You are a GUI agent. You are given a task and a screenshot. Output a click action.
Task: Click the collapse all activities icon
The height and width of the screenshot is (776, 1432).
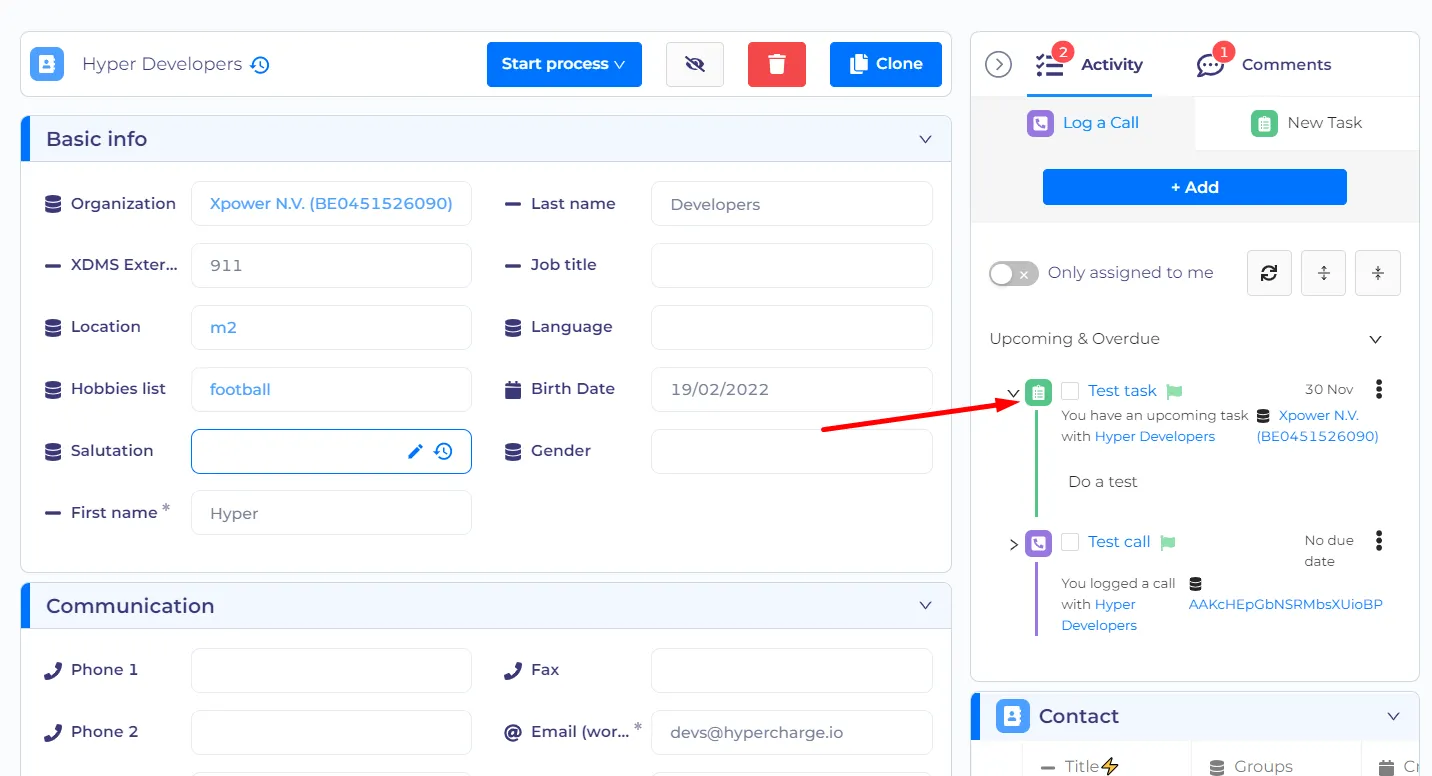point(1377,273)
